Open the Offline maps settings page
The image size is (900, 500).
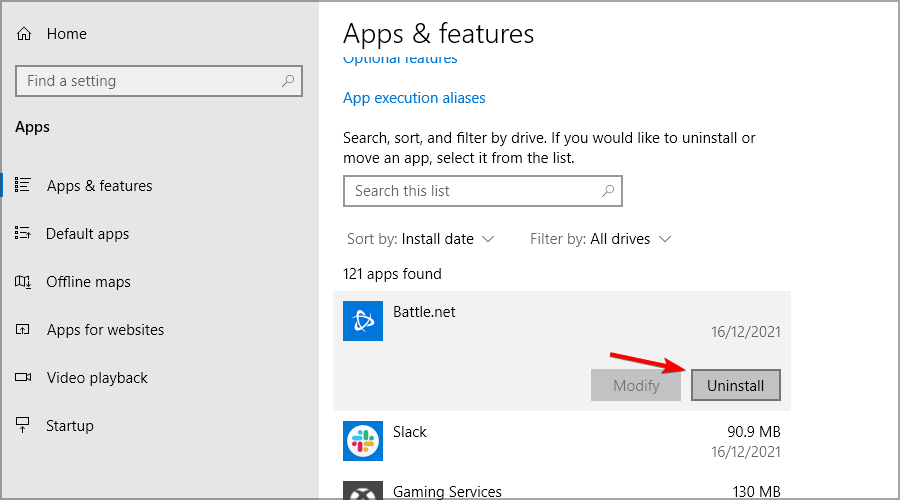click(x=88, y=282)
